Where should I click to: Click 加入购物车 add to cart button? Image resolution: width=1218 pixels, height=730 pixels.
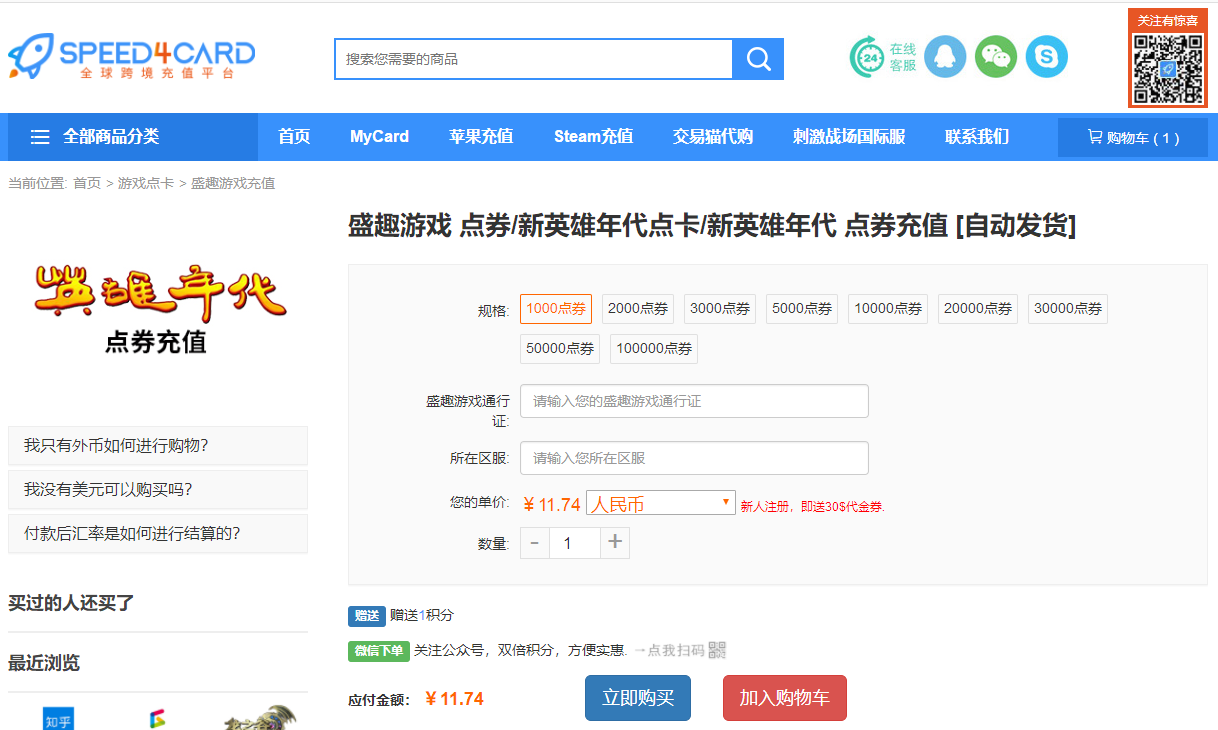785,698
